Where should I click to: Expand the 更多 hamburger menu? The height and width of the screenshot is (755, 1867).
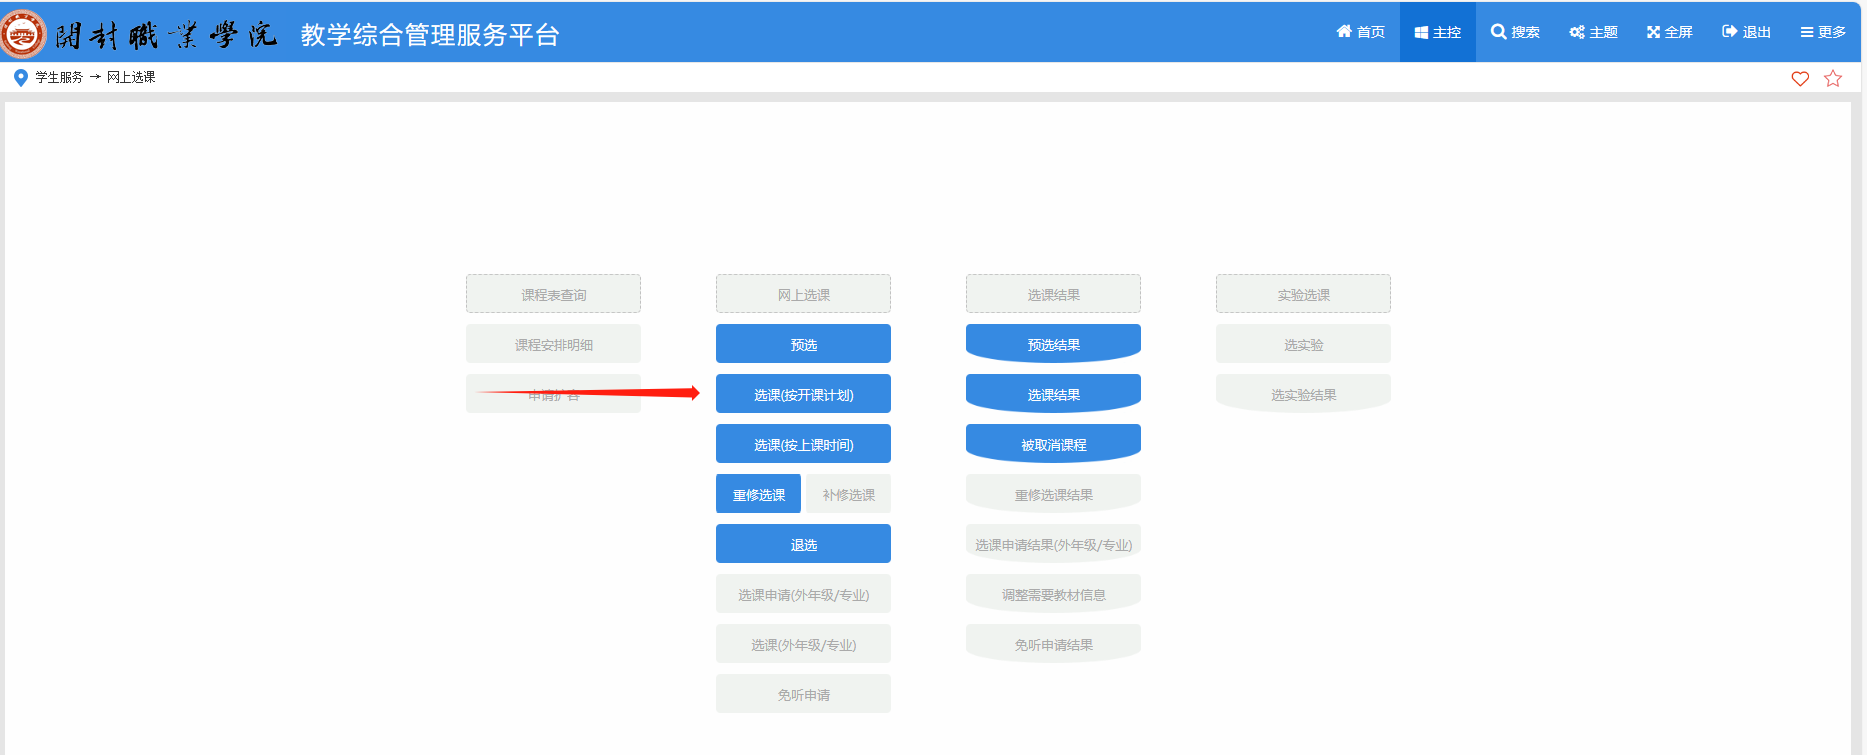coord(1807,32)
